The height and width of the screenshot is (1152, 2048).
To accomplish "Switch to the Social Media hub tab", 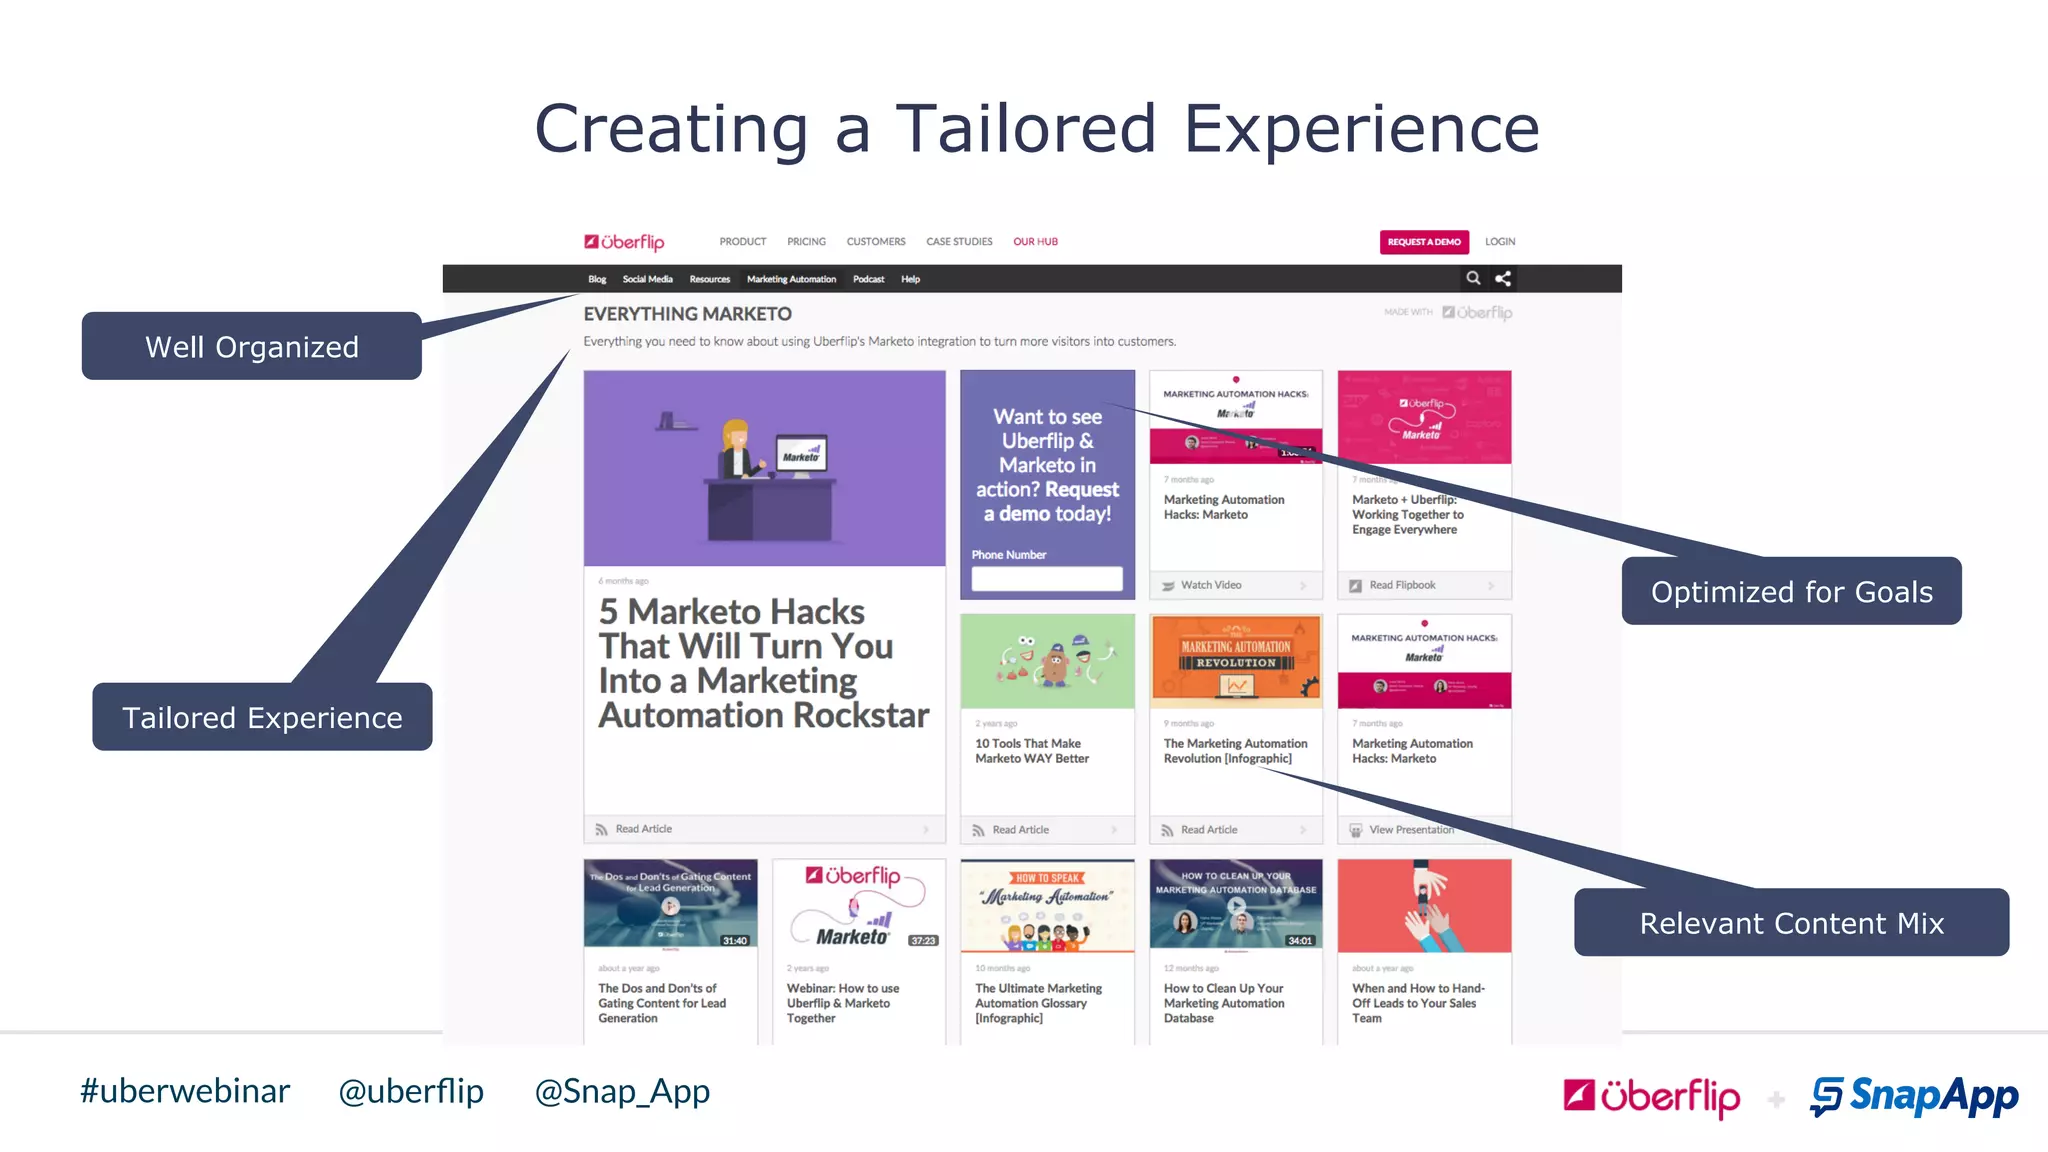I will [647, 279].
